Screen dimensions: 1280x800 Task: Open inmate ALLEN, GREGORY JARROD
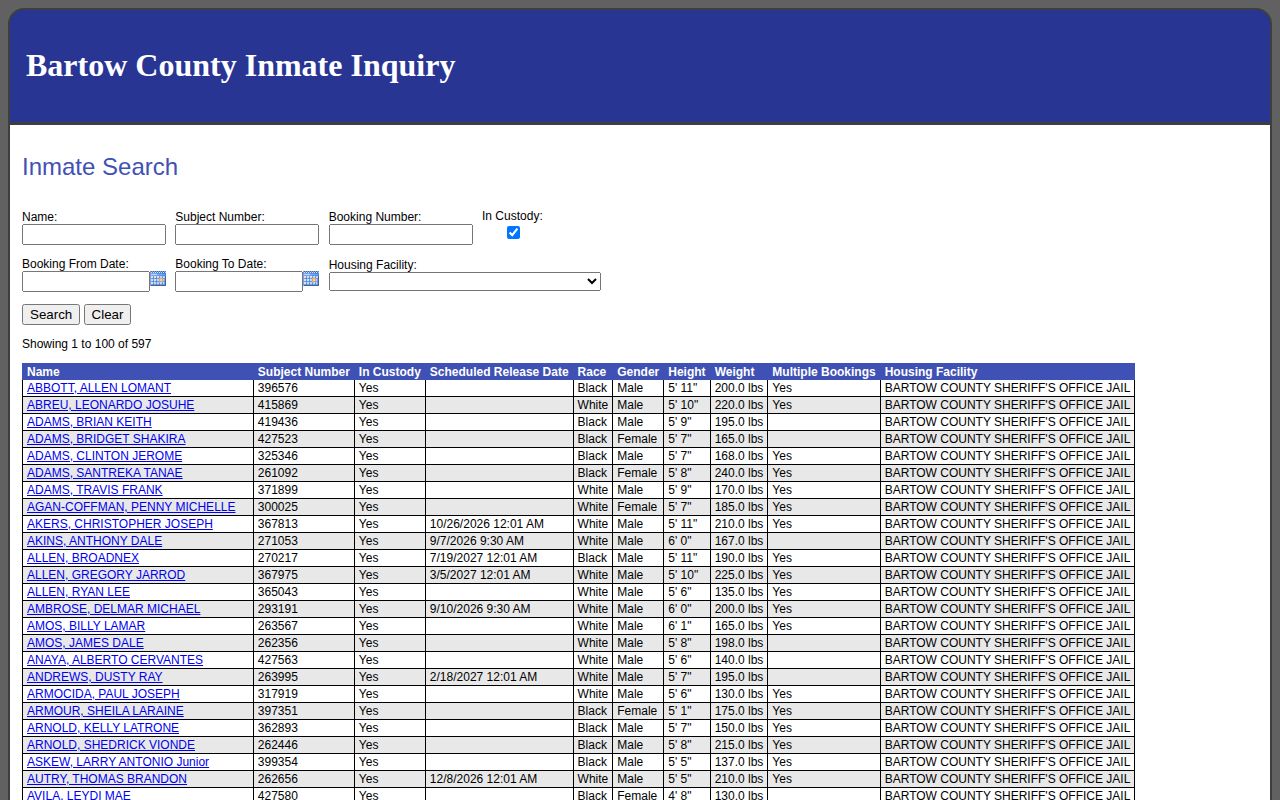(x=106, y=575)
